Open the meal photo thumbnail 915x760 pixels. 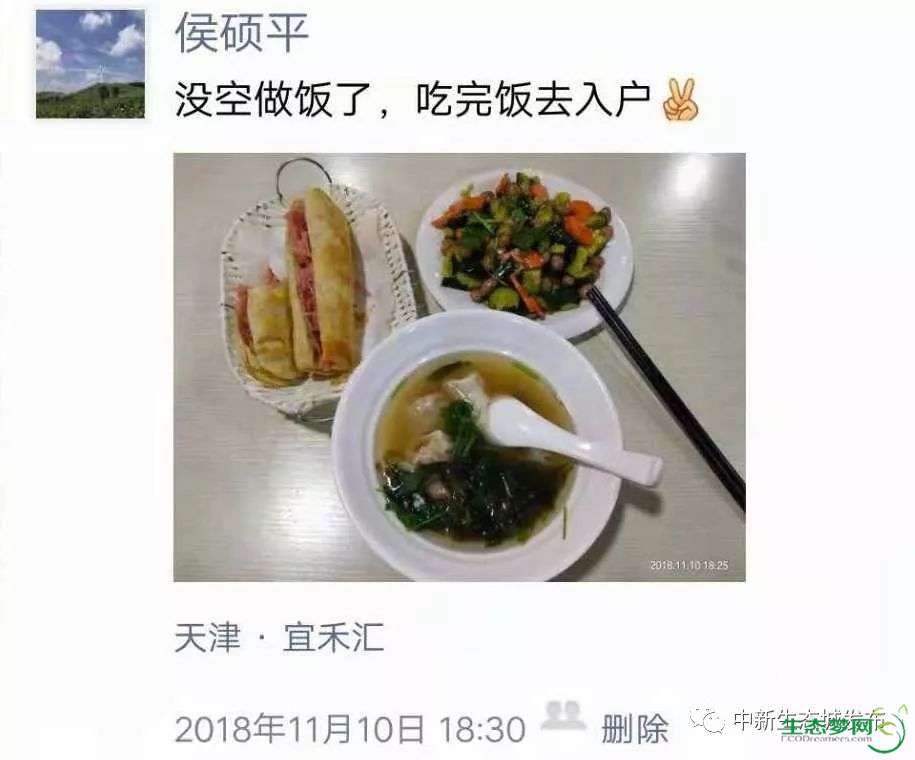459,367
